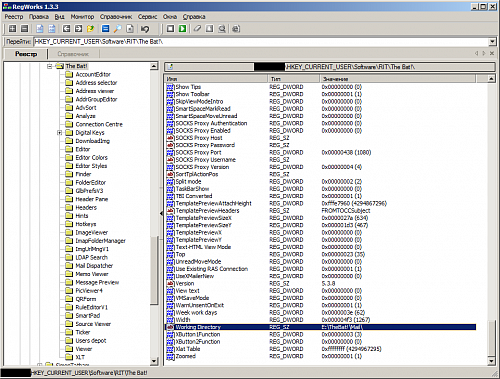Click the splitter collapse arrow between panes
The width and height of the screenshot is (500, 379).
coord(161,213)
